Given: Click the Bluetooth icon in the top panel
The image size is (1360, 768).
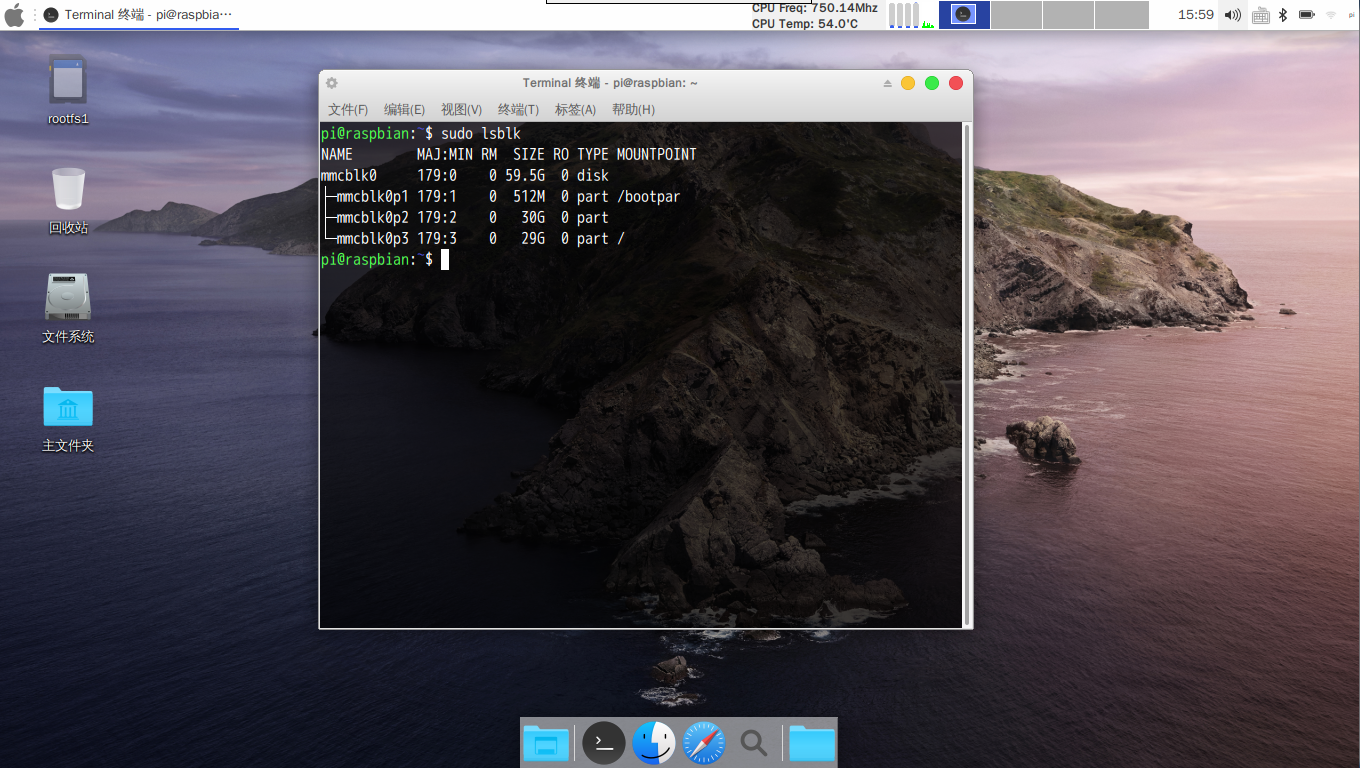Looking at the screenshot, I should point(1282,15).
